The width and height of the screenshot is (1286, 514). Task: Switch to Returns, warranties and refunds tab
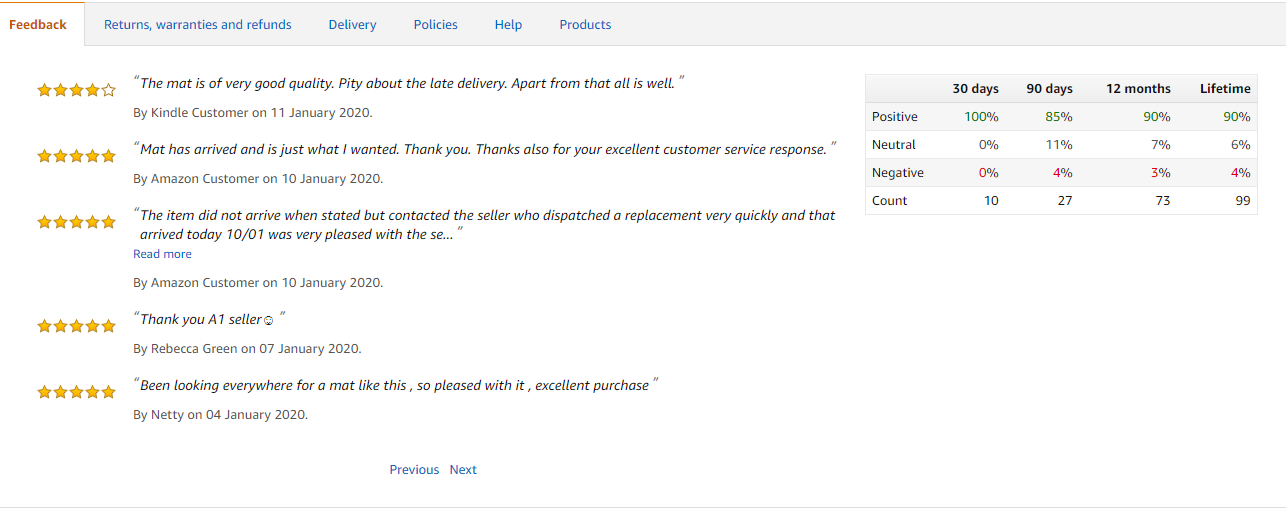click(x=198, y=24)
